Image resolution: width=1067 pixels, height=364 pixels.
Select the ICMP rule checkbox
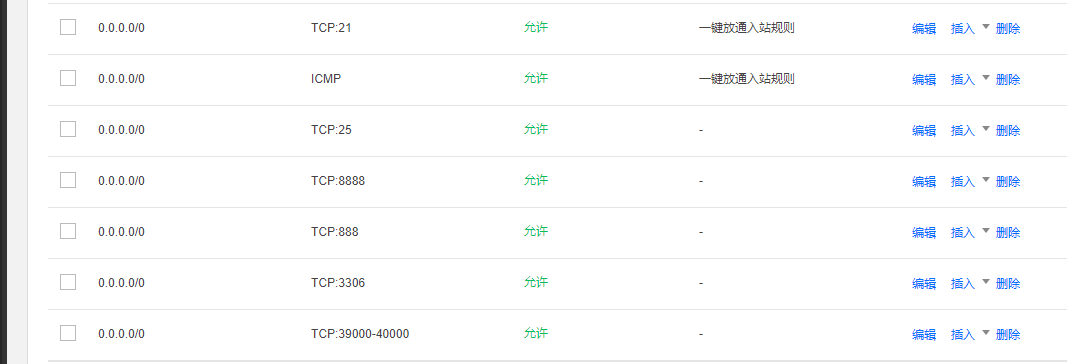pos(68,78)
